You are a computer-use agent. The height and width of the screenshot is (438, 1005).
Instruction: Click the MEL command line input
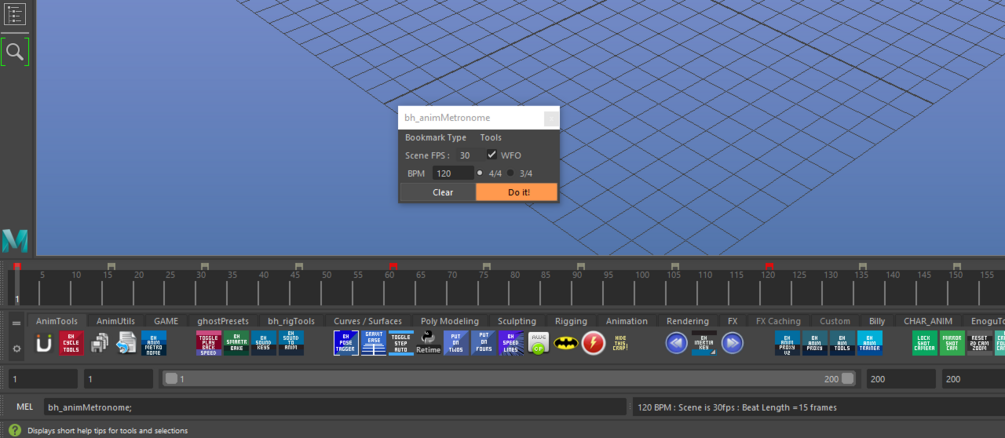335,407
